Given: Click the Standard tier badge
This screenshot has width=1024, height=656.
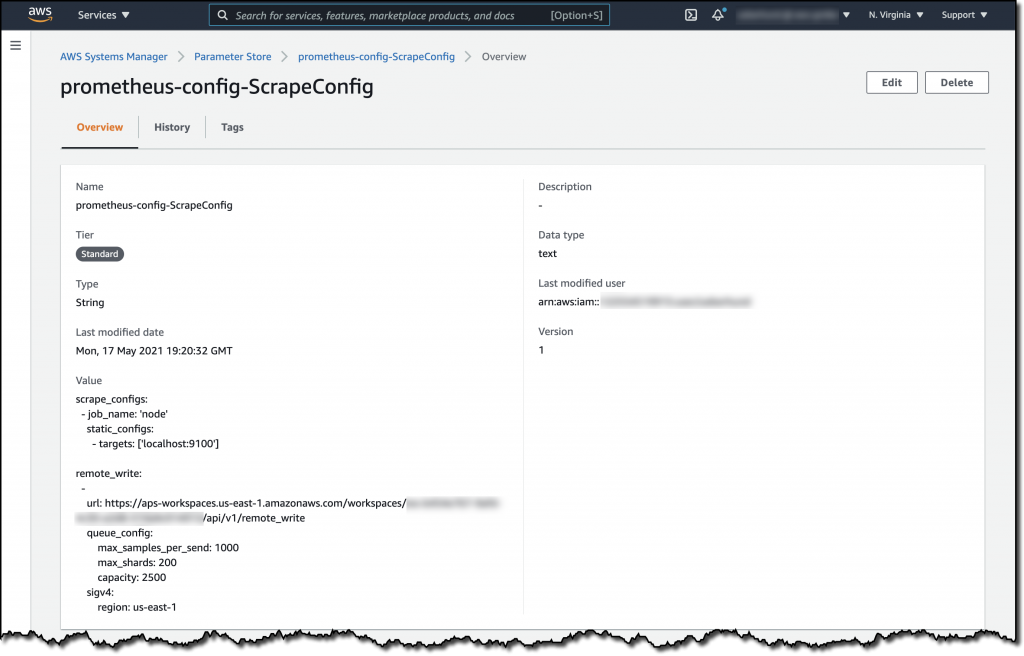Looking at the screenshot, I should click(99, 254).
